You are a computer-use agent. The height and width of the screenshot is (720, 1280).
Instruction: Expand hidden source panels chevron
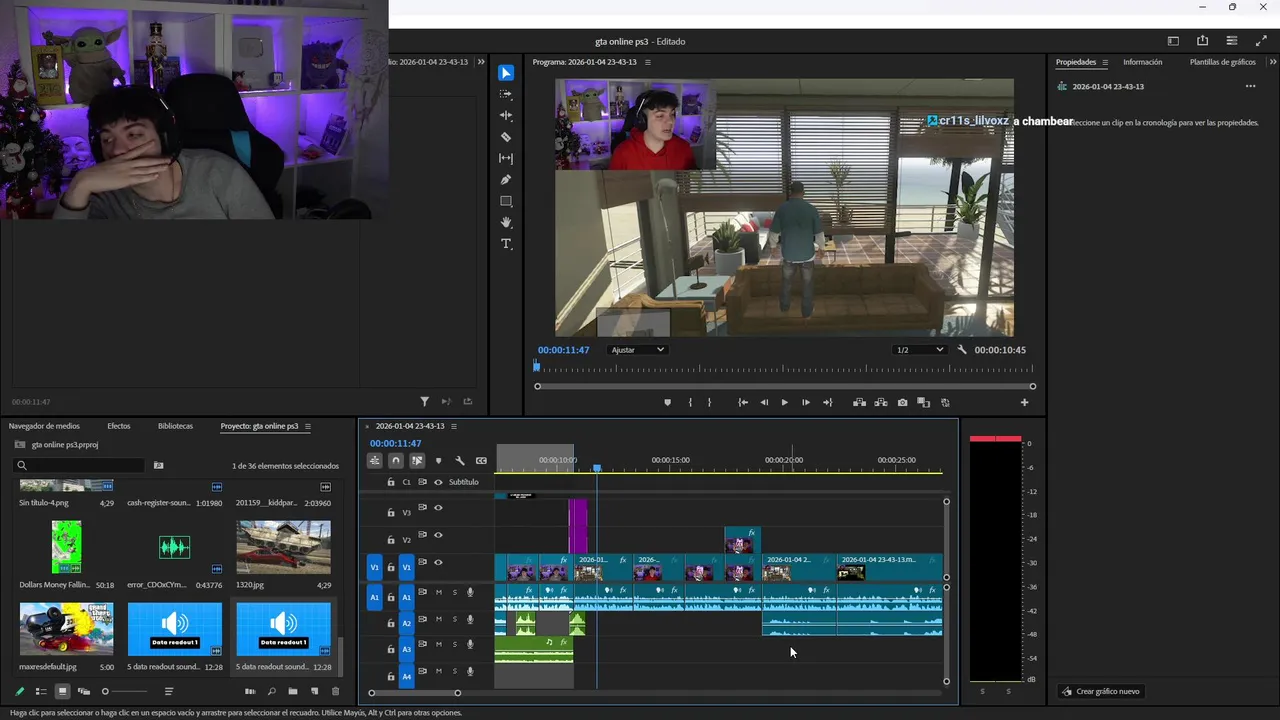click(x=481, y=62)
